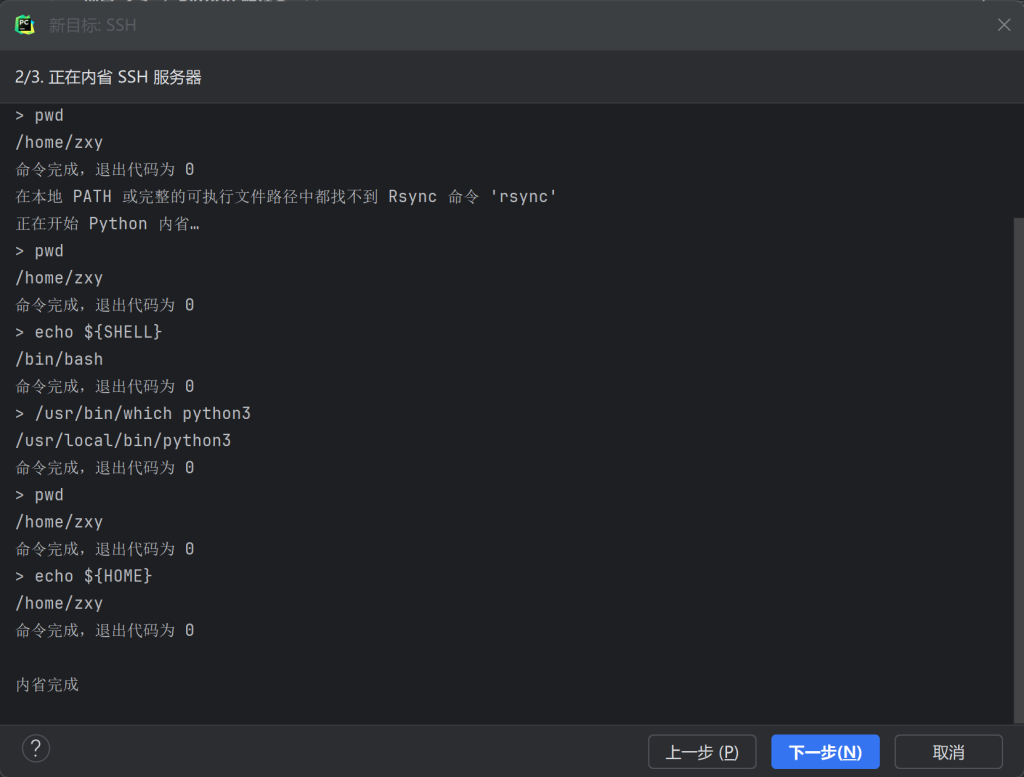The height and width of the screenshot is (777, 1024).
Task: Click the quoted 'rsync' command name
Action: pyautogui.click(x=523, y=197)
